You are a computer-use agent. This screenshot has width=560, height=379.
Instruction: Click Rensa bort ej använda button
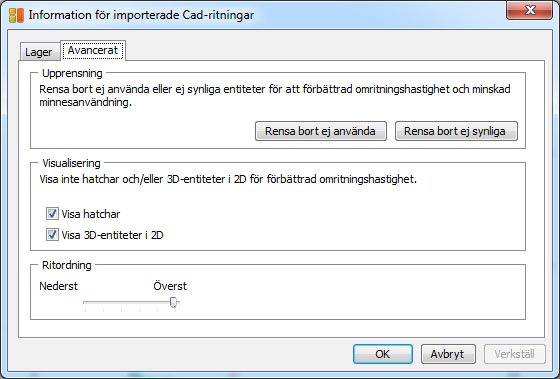coord(321,131)
